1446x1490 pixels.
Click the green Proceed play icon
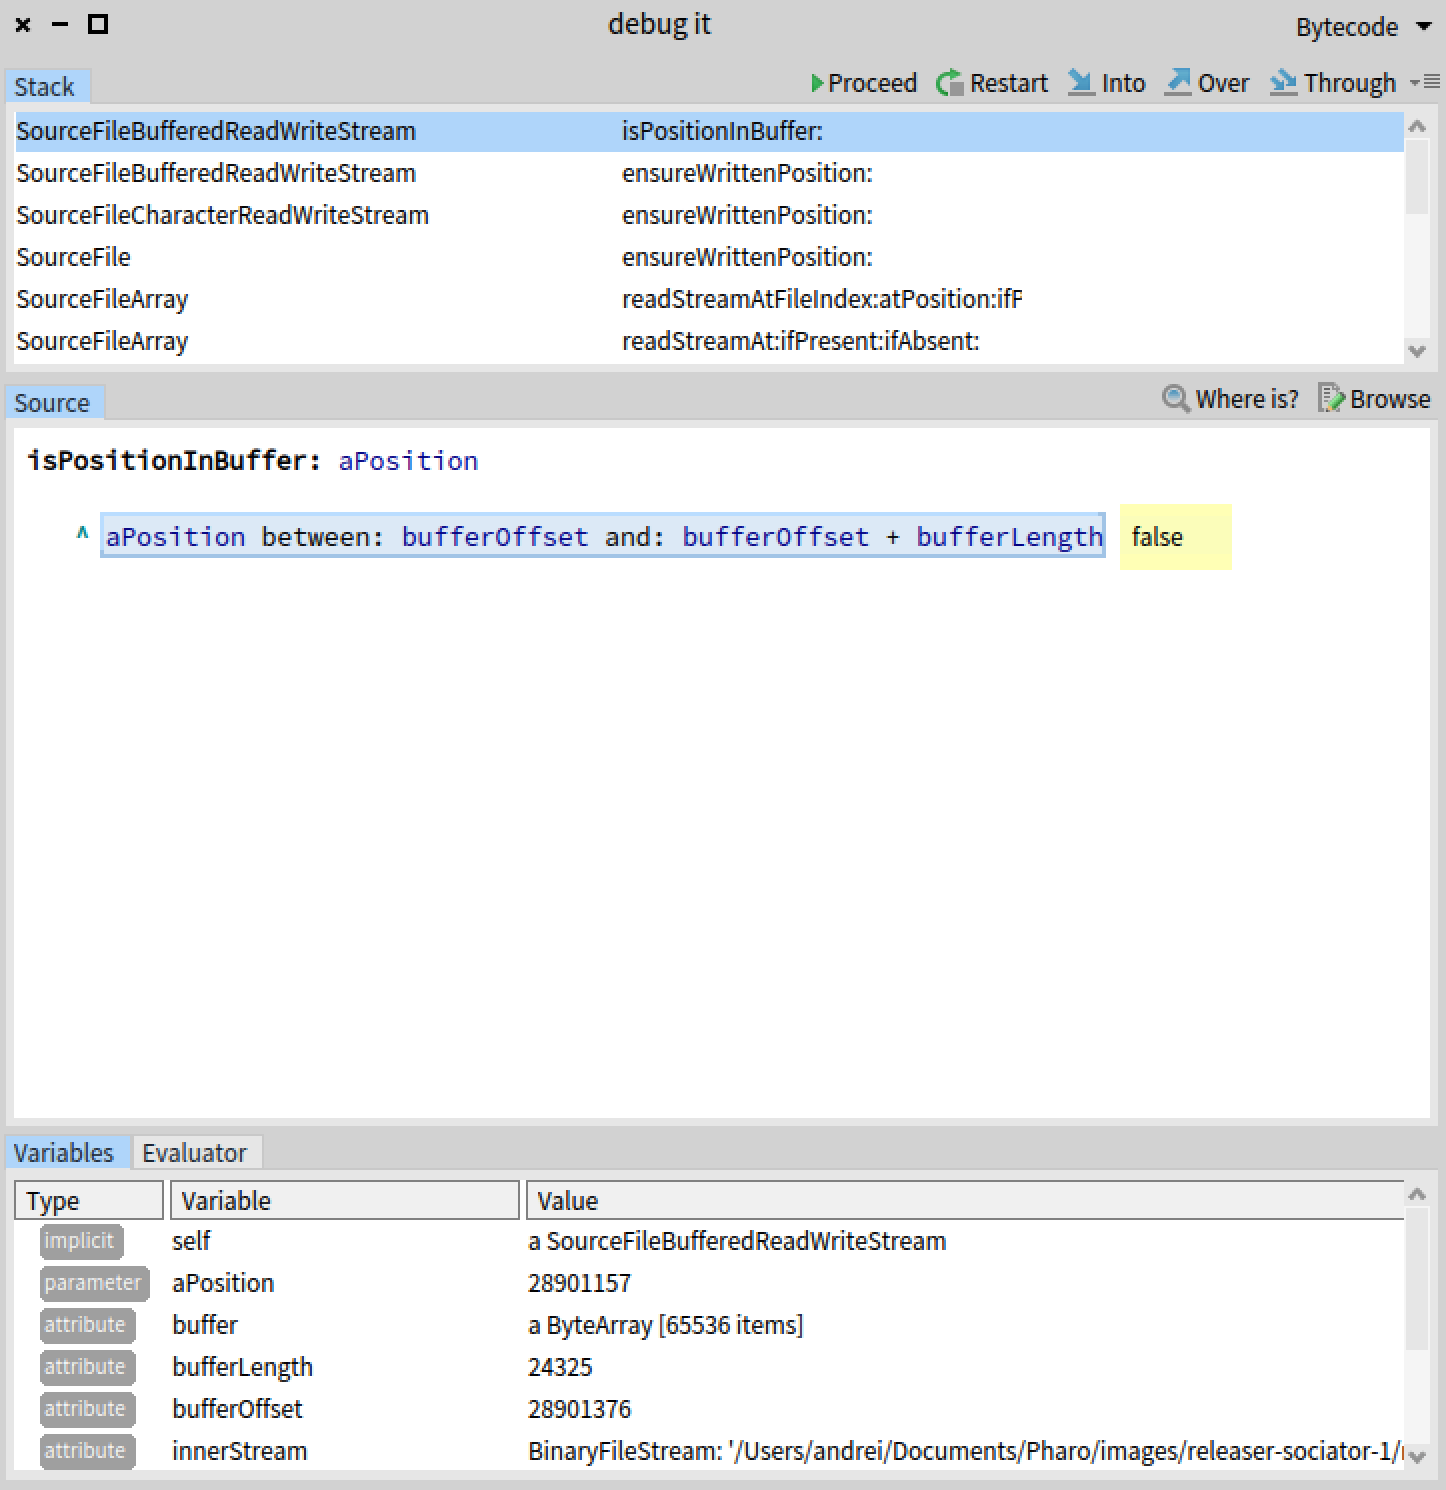click(819, 83)
